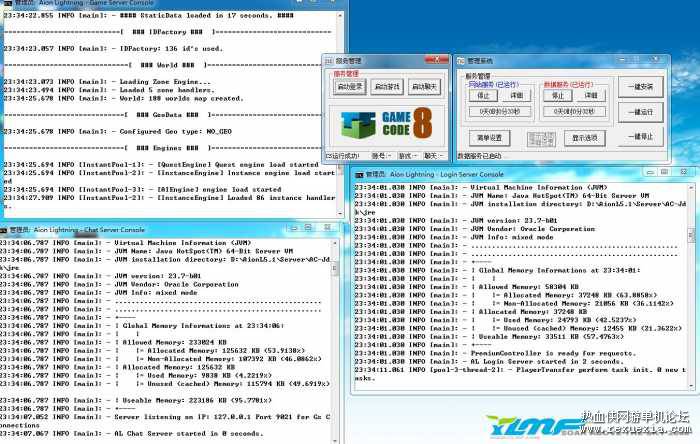The image size is (700, 444).
Task: Click the CS运行成功 status bar text
Action: [x=343, y=156]
